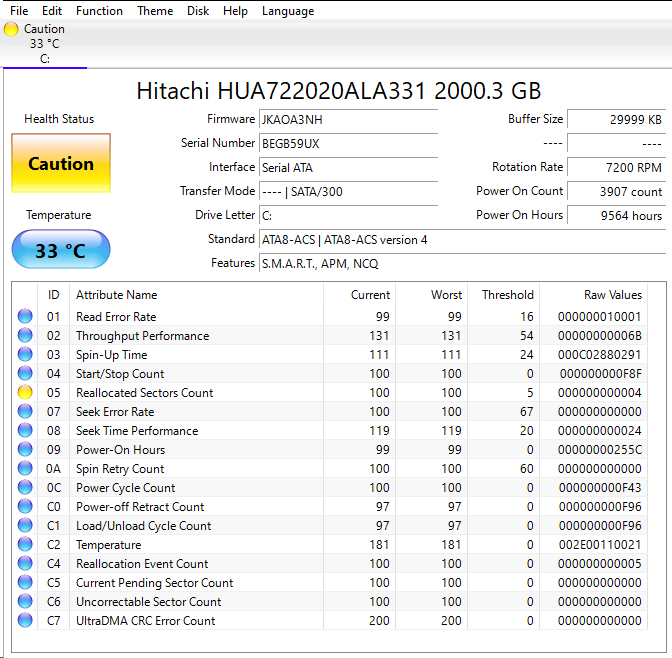Click the blue status icon for Reallocation Event Count

click(x=25, y=563)
